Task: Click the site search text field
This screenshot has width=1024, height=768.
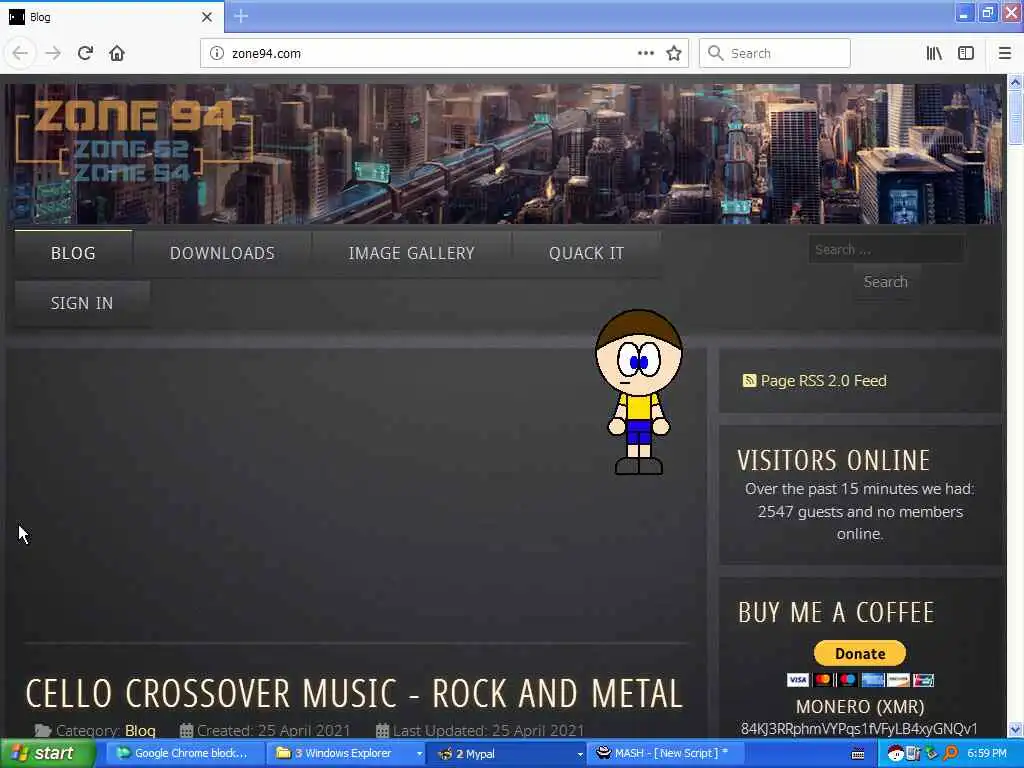Action: [x=886, y=249]
